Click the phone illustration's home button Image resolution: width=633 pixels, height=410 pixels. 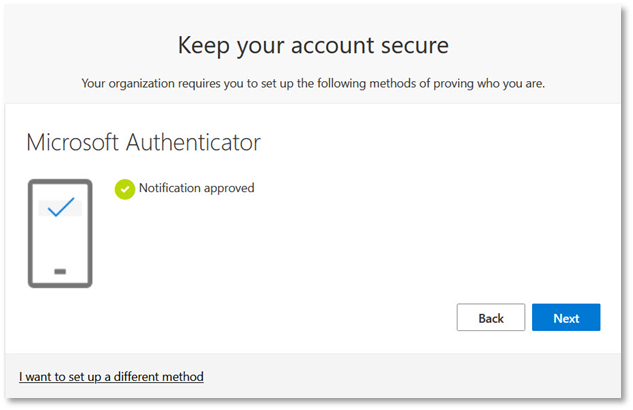60,271
